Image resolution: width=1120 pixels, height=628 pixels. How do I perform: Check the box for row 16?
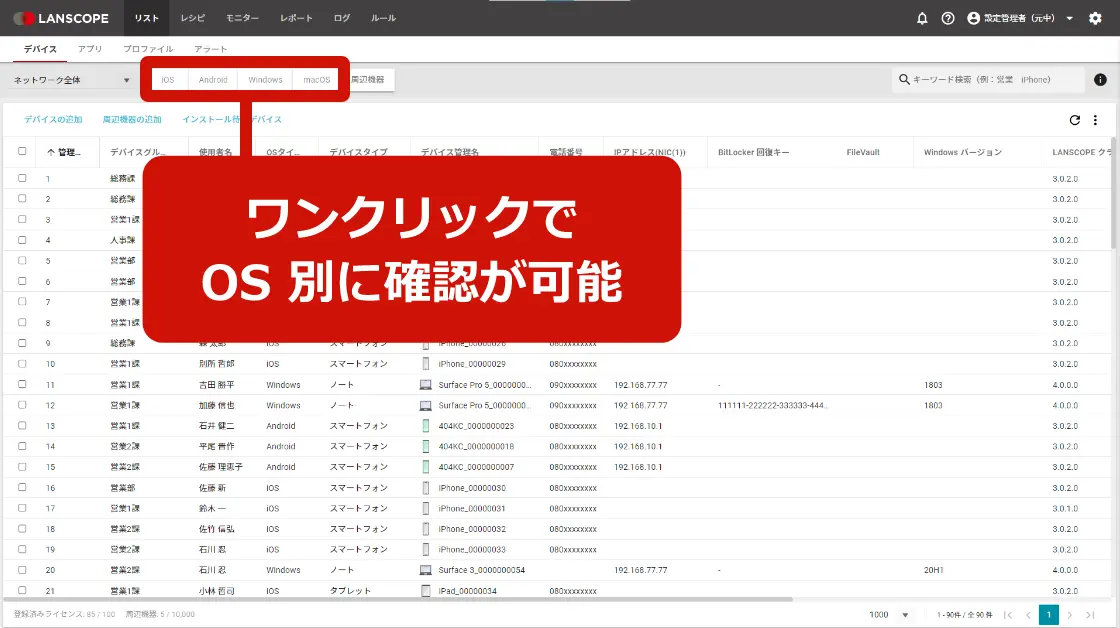click(x=22, y=487)
